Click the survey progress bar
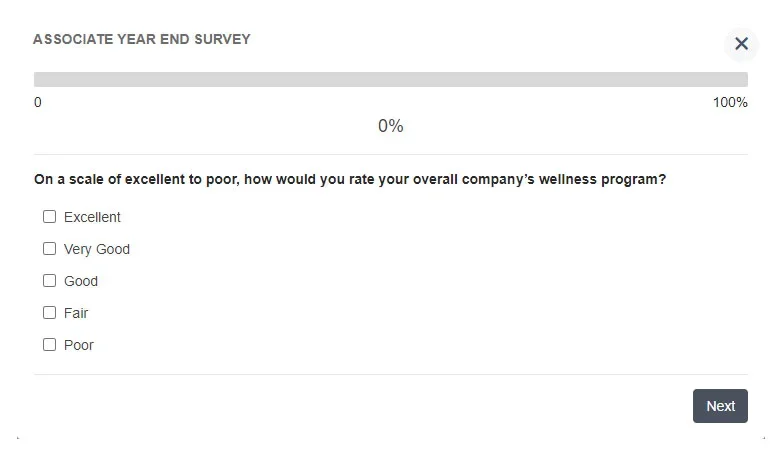This screenshot has height=460, width=782. coord(391,79)
